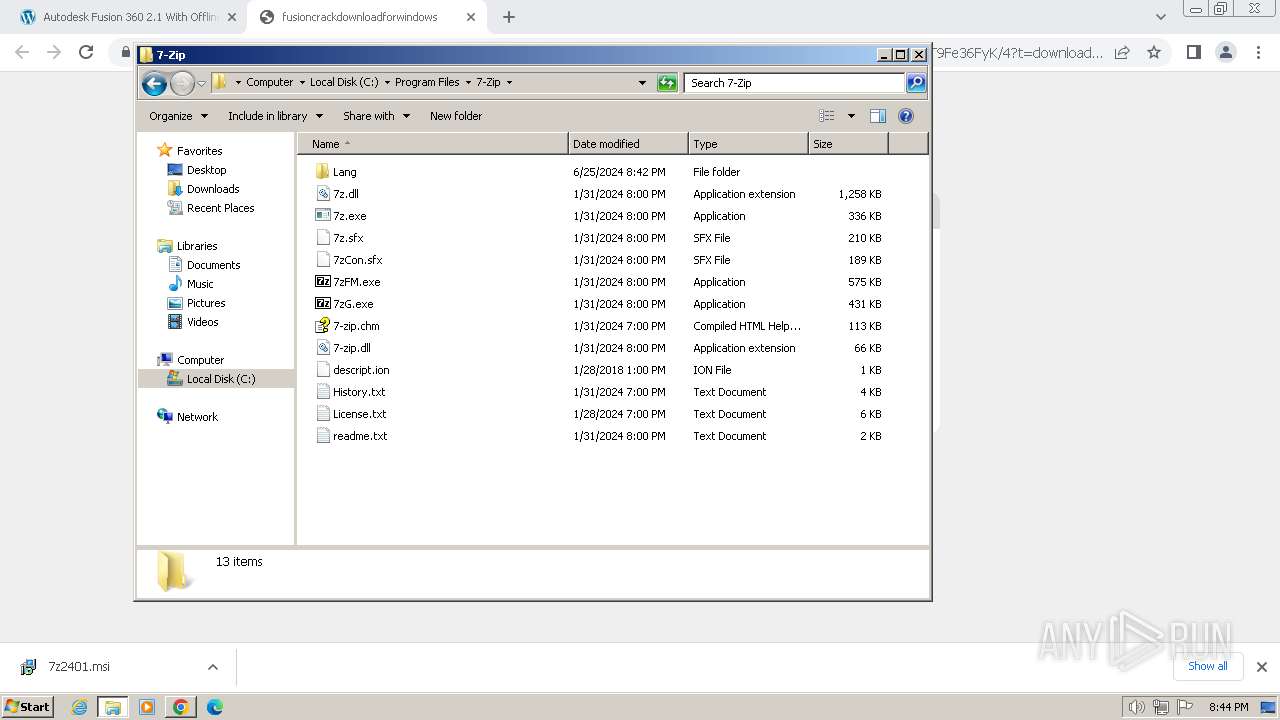
Task: Open the Chrome tab search chevron
Action: click(x=1160, y=17)
